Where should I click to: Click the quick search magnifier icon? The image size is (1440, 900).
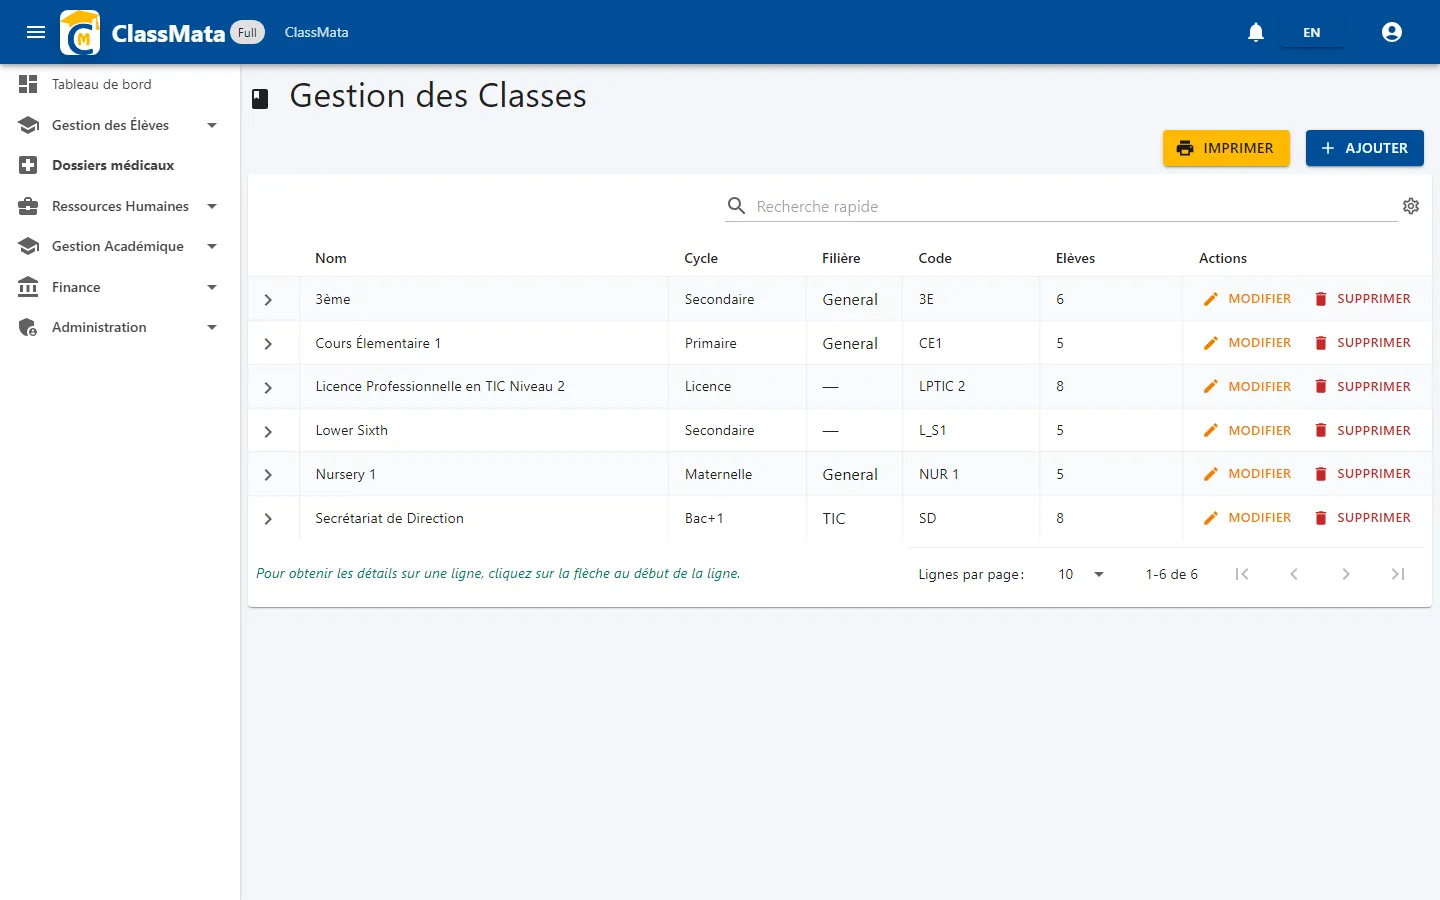737,206
